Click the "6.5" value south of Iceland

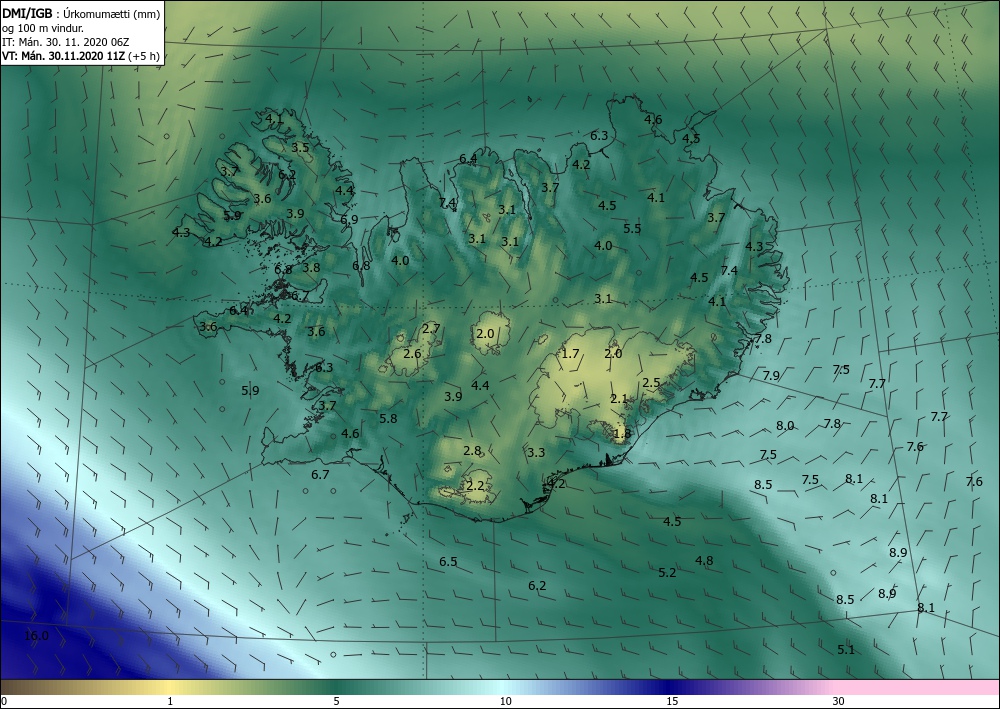click(x=448, y=562)
